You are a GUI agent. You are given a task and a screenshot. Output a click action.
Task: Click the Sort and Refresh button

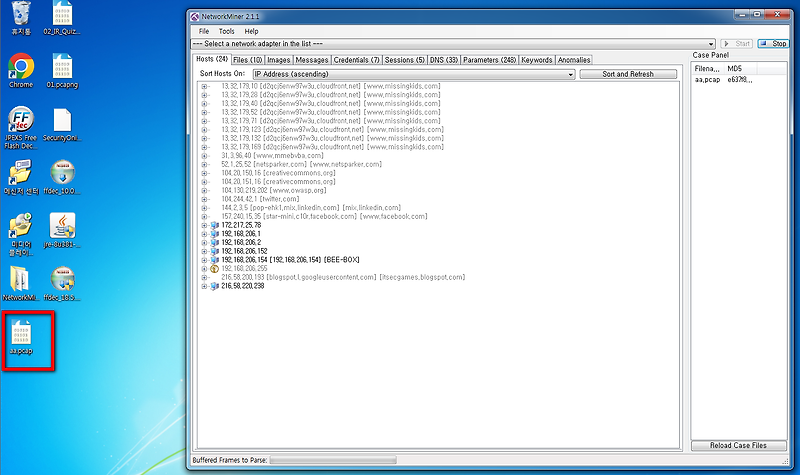[x=628, y=74]
